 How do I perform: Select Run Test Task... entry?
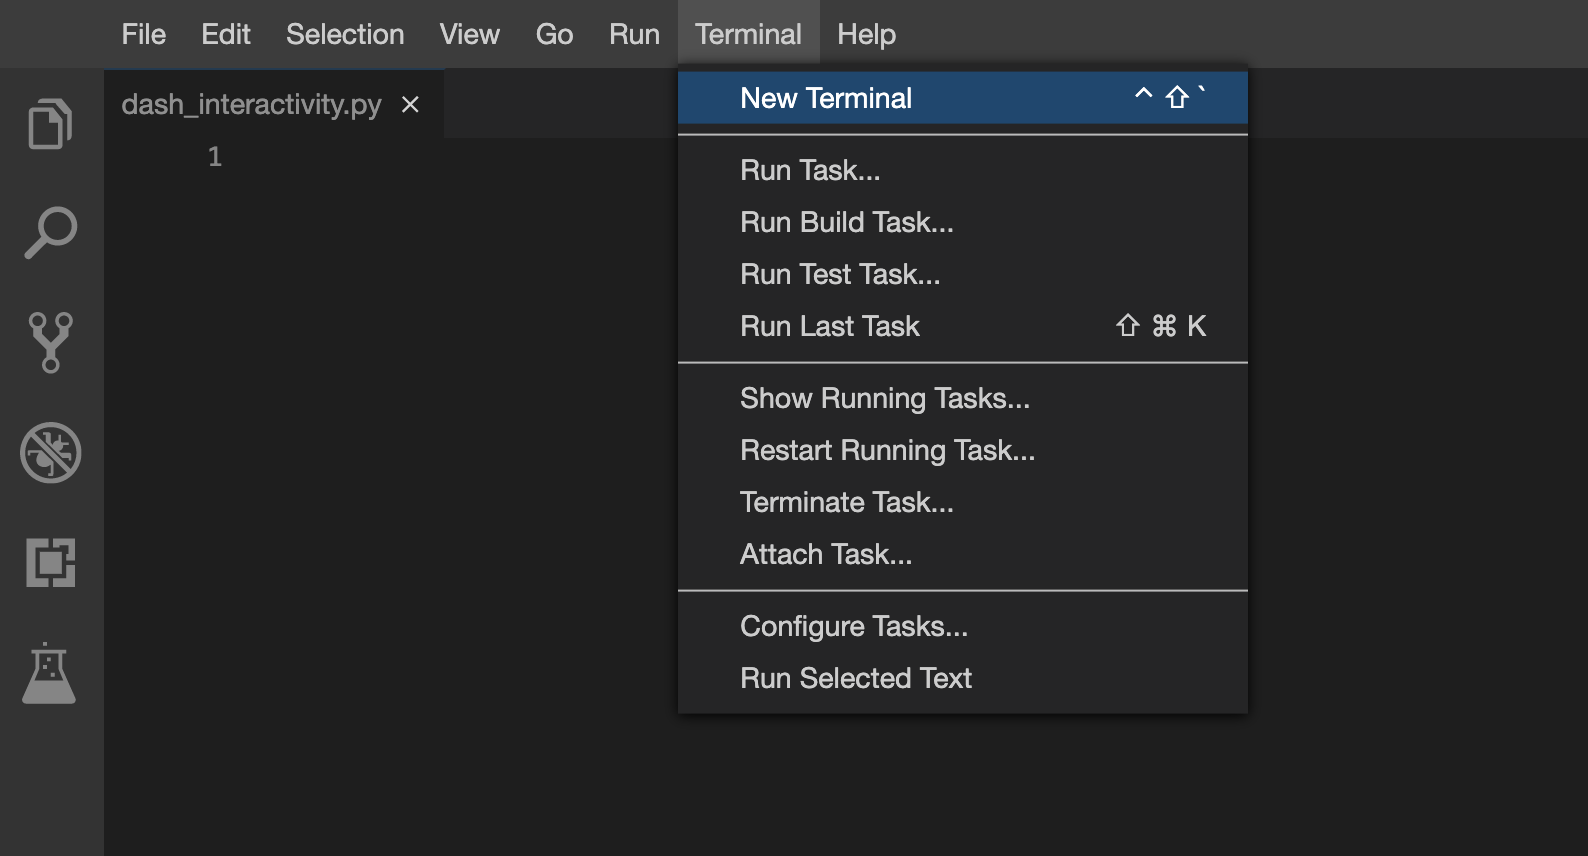(840, 274)
